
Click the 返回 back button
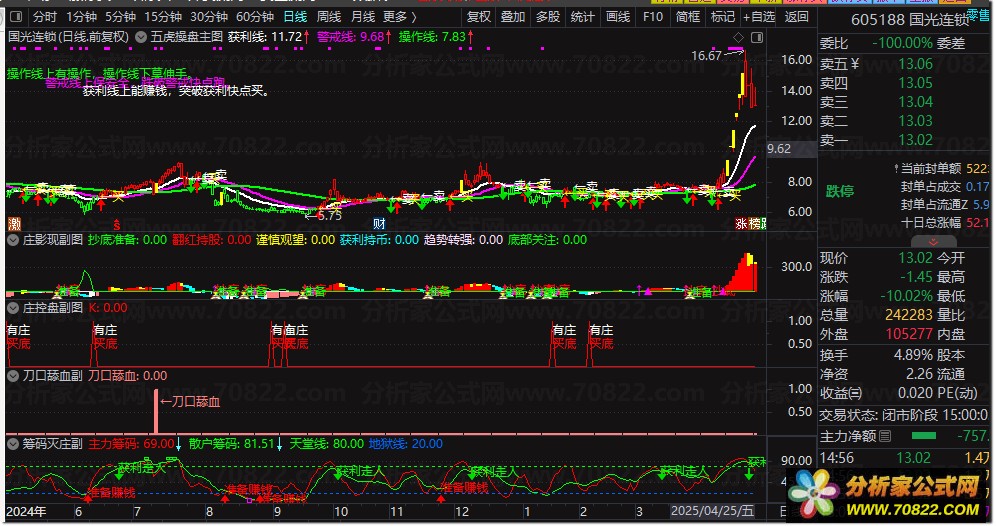pos(797,17)
